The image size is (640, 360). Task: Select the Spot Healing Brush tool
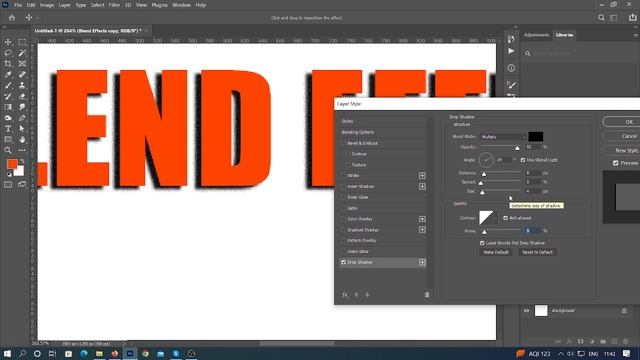tap(22, 75)
